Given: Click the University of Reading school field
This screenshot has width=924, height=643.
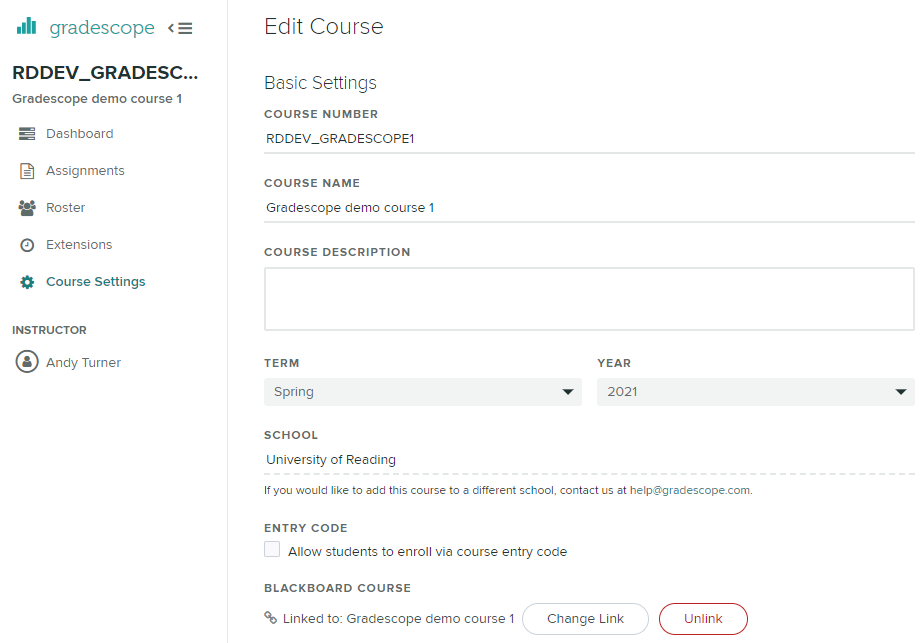Looking at the screenshot, I should [588, 460].
